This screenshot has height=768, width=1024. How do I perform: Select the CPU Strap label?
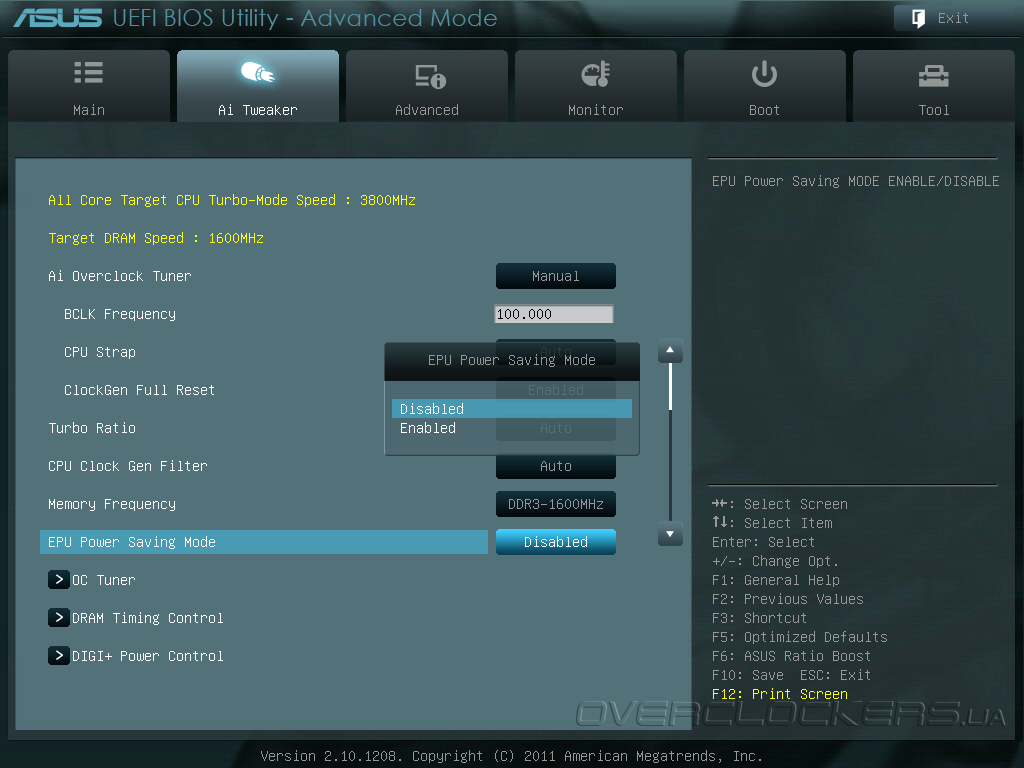coord(100,353)
